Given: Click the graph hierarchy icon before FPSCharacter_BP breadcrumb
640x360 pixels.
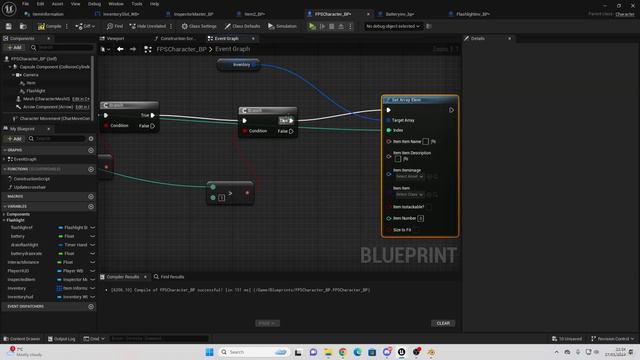Looking at the screenshot, I should coord(148,49).
